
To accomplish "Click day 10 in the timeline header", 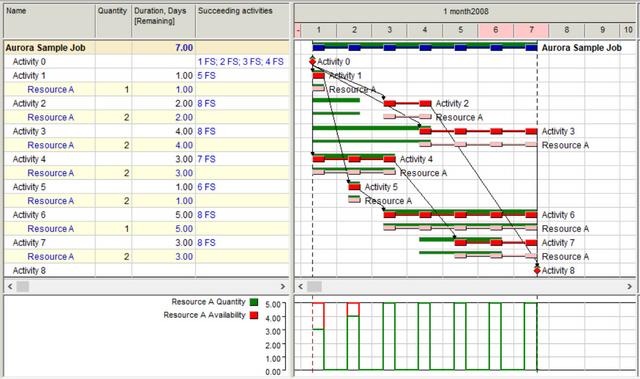I will point(628,30).
